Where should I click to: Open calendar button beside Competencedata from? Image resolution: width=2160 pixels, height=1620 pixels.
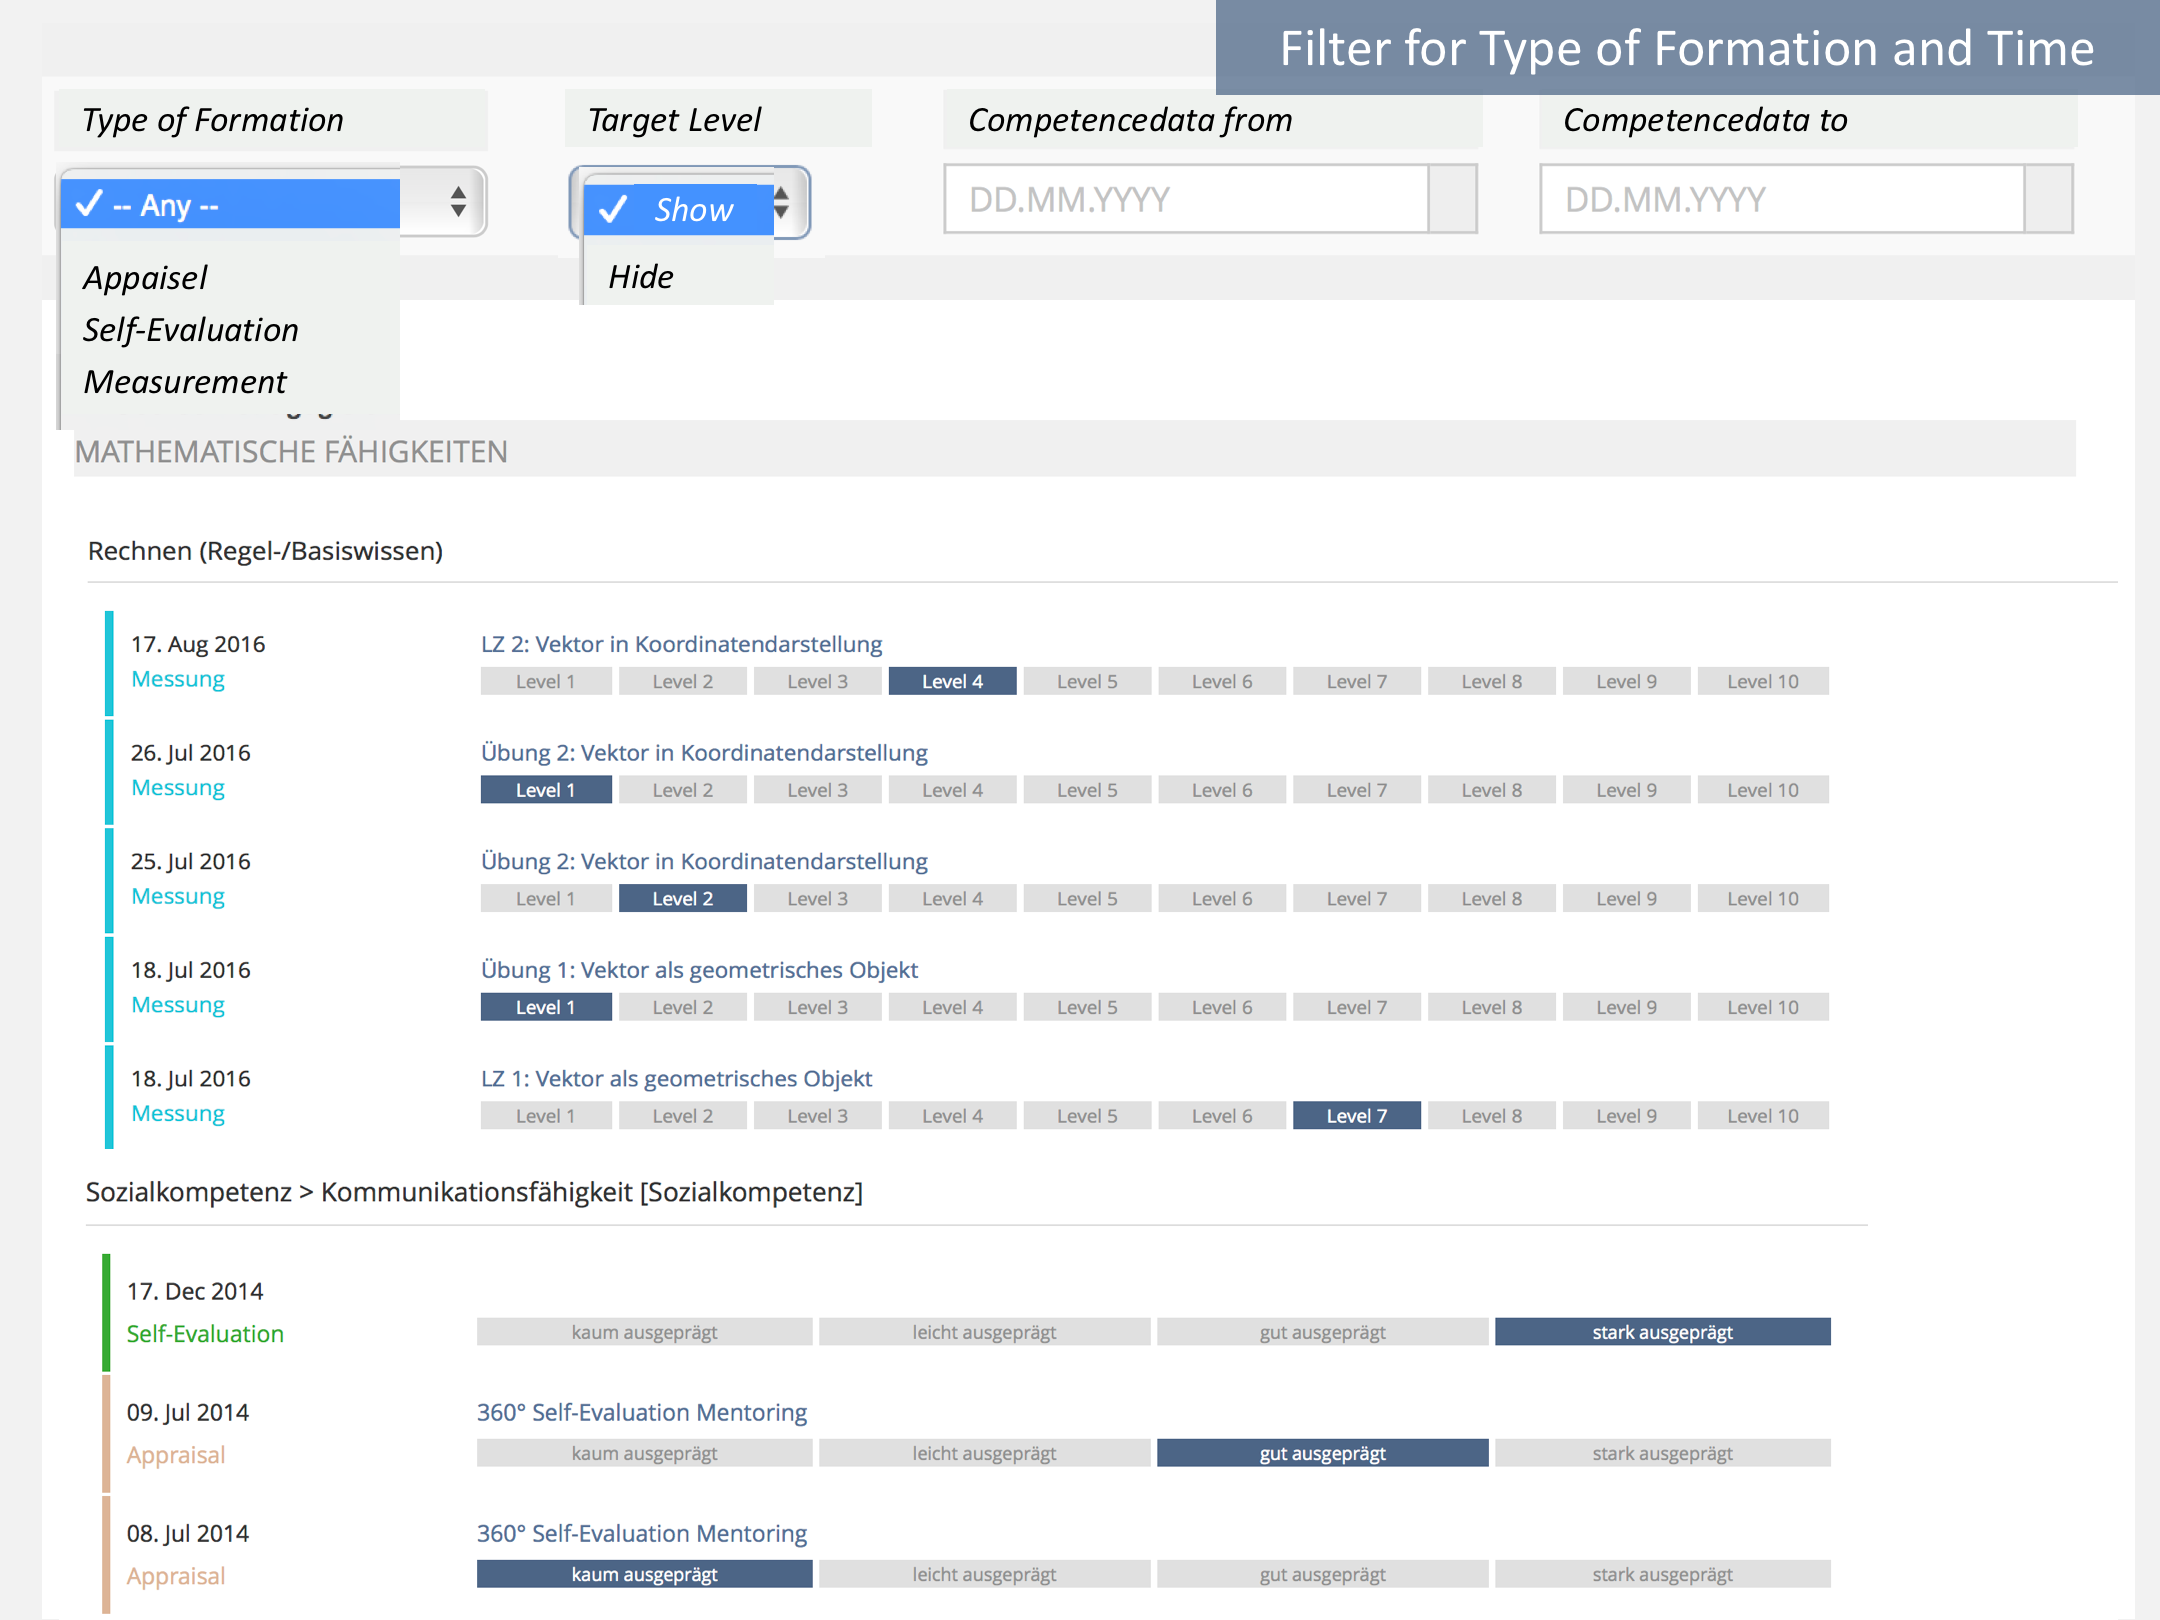[x=1453, y=200]
